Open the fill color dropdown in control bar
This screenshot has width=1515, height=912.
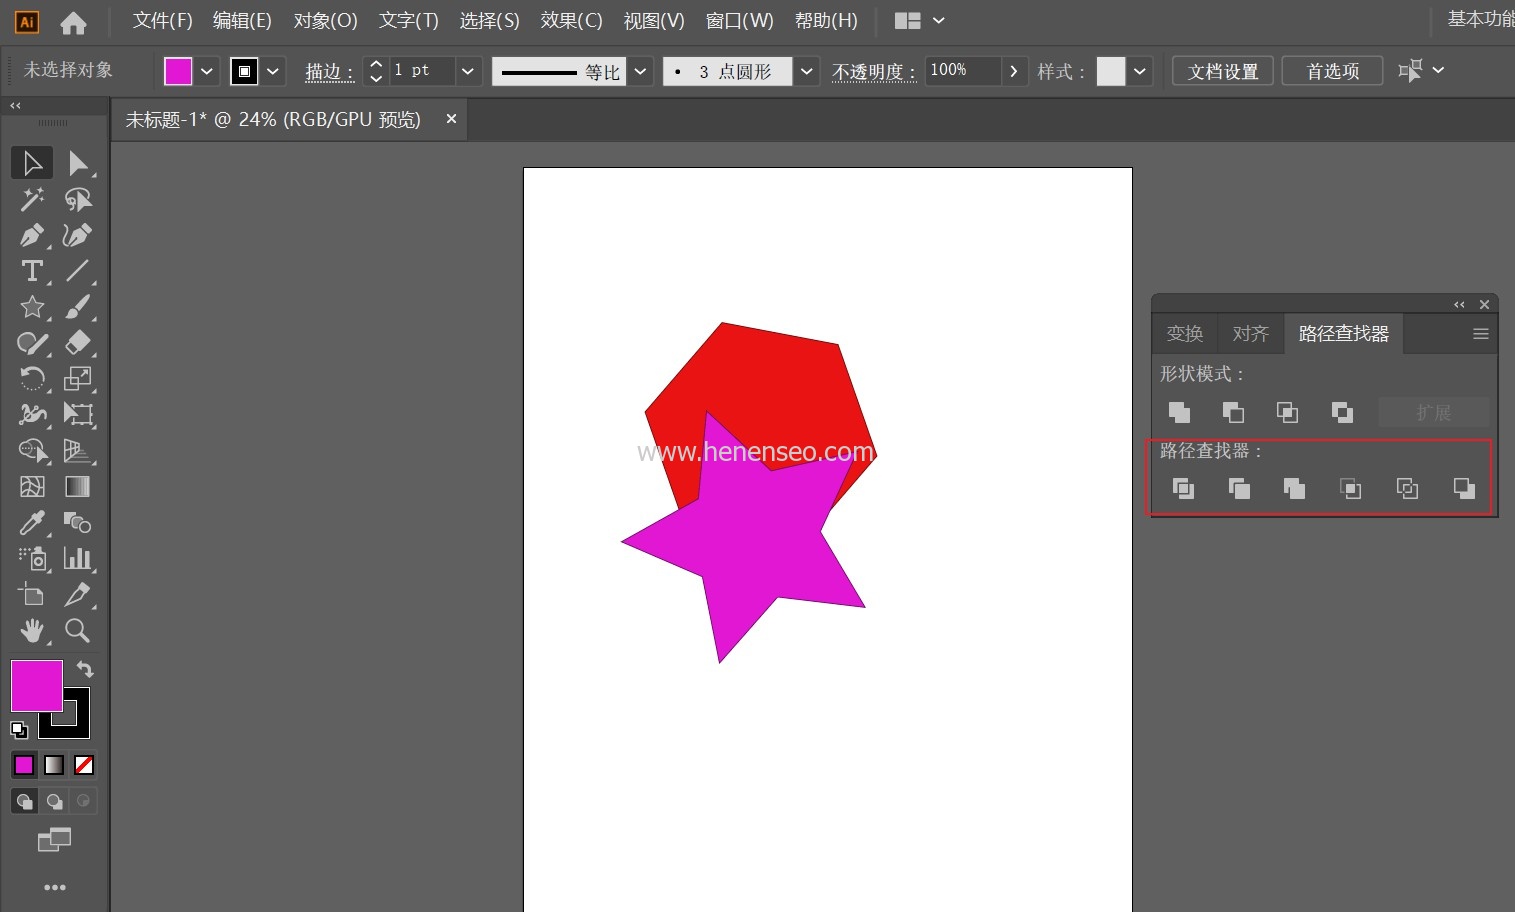tap(207, 71)
